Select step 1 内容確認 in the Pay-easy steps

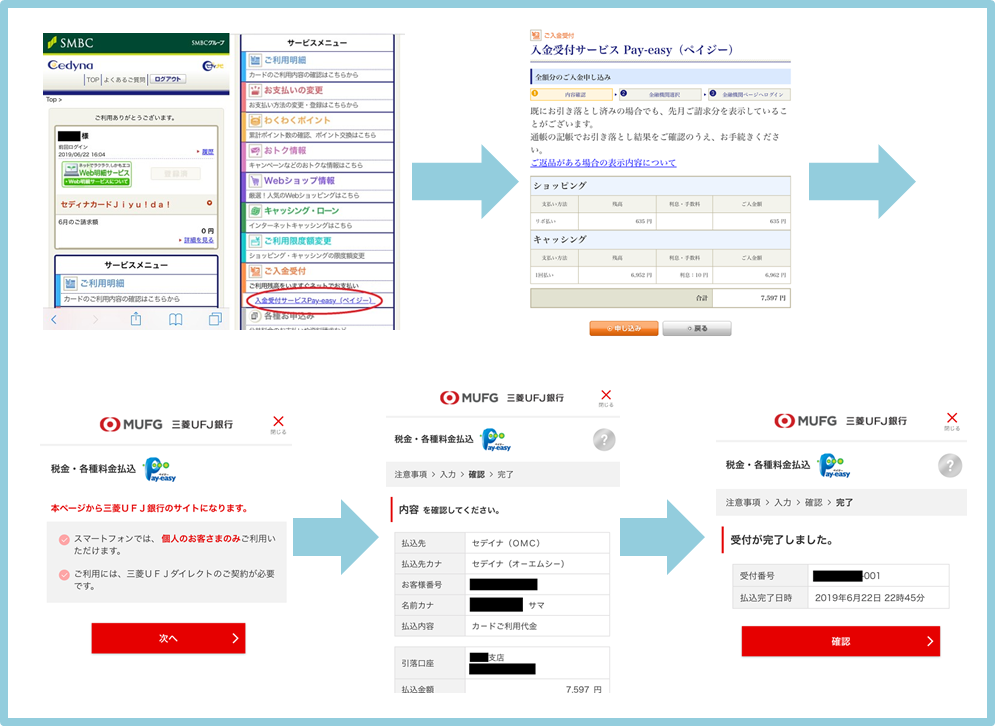pos(572,95)
